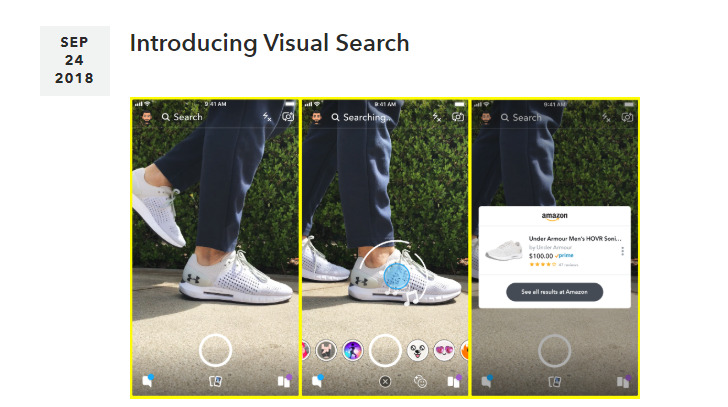
Task: Click the Searching field in middle phone
Action: pos(362,117)
